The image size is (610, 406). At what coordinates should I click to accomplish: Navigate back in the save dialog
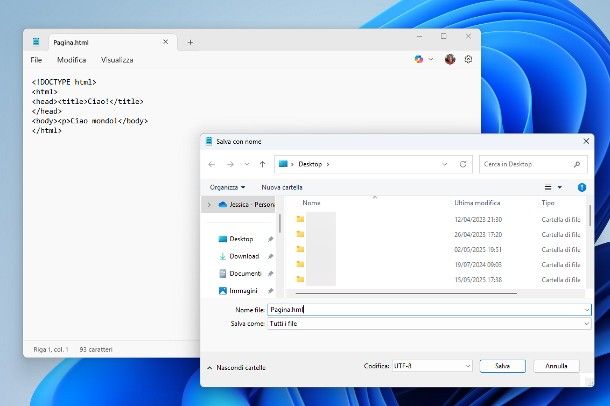[x=212, y=163]
